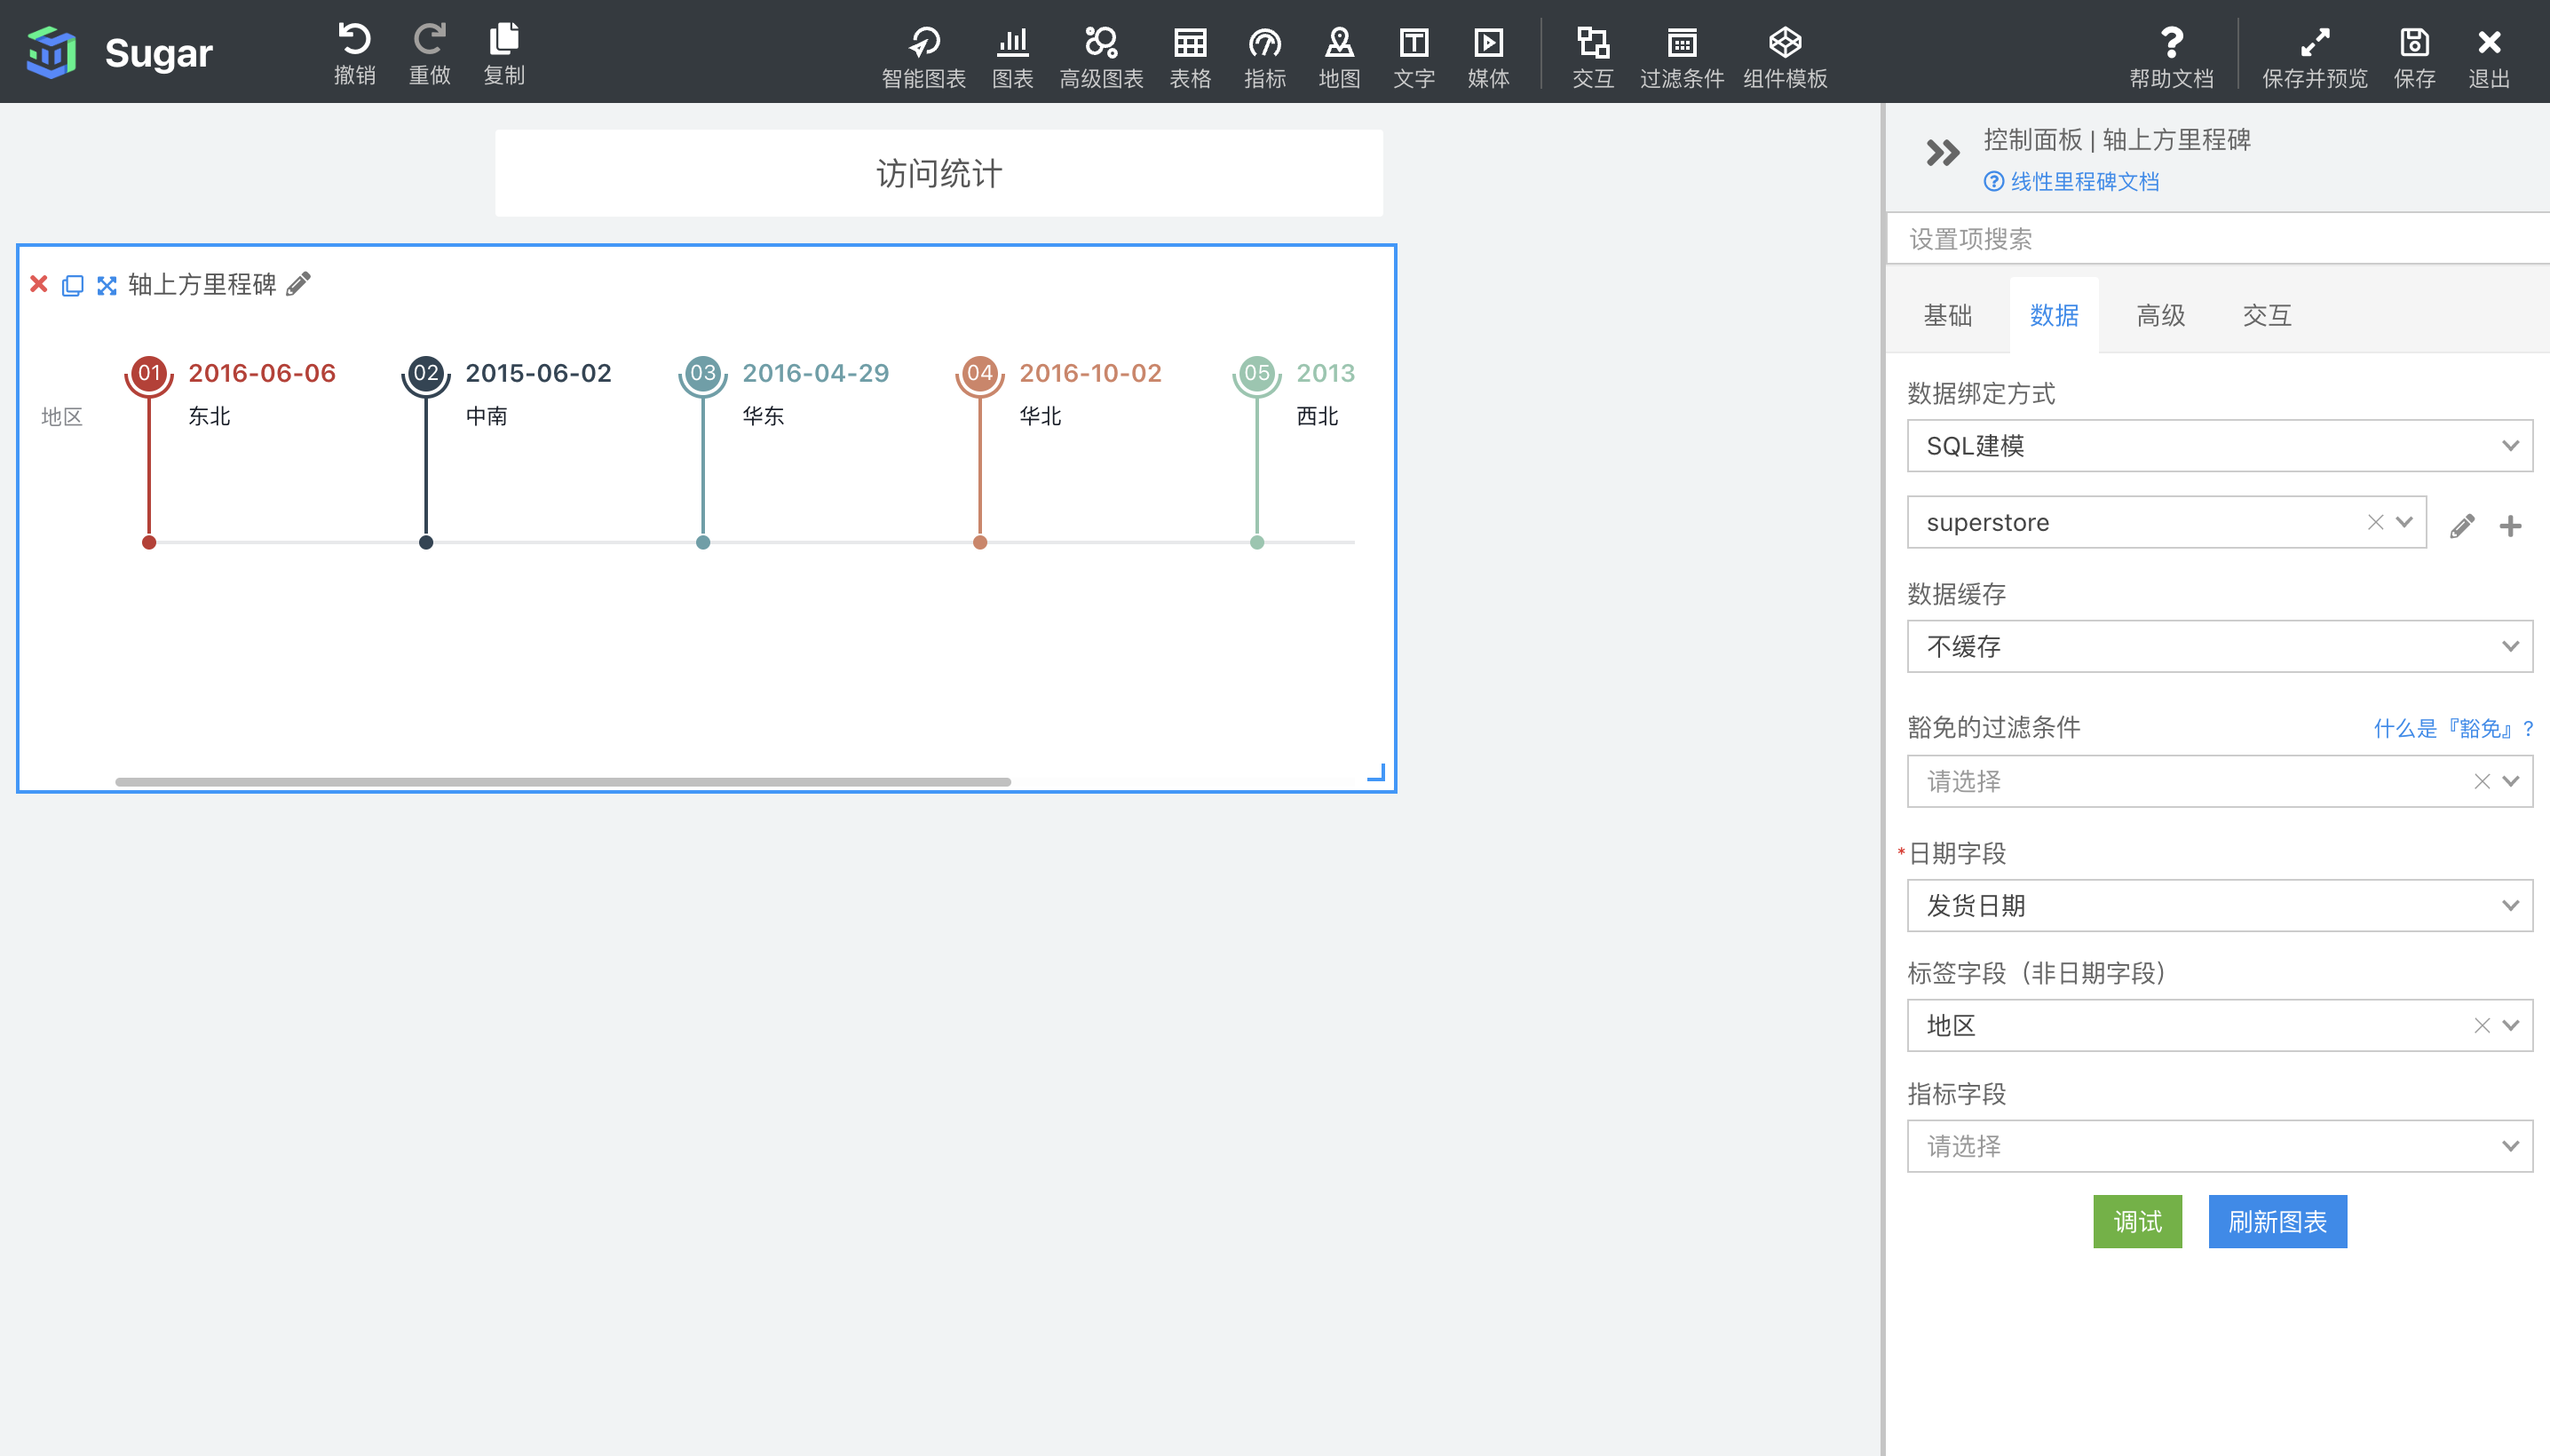The width and height of the screenshot is (2550, 1456).
Task: Clear the 地区 label field selection
Action: click(x=2481, y=1026)
